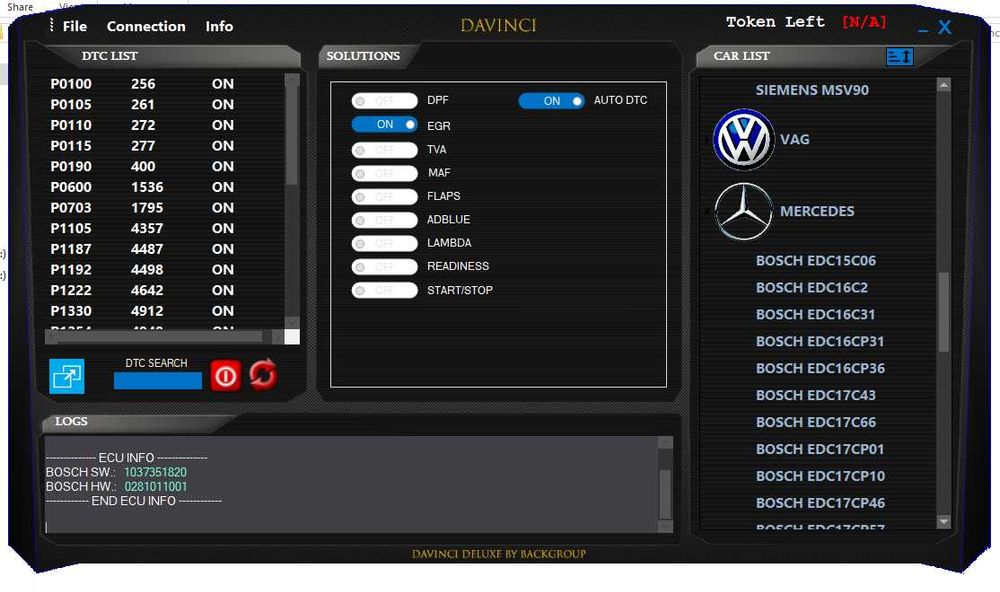Screen dimensions: 1000x592
Task: Select DTC row P1192
Action: point(142,269)
